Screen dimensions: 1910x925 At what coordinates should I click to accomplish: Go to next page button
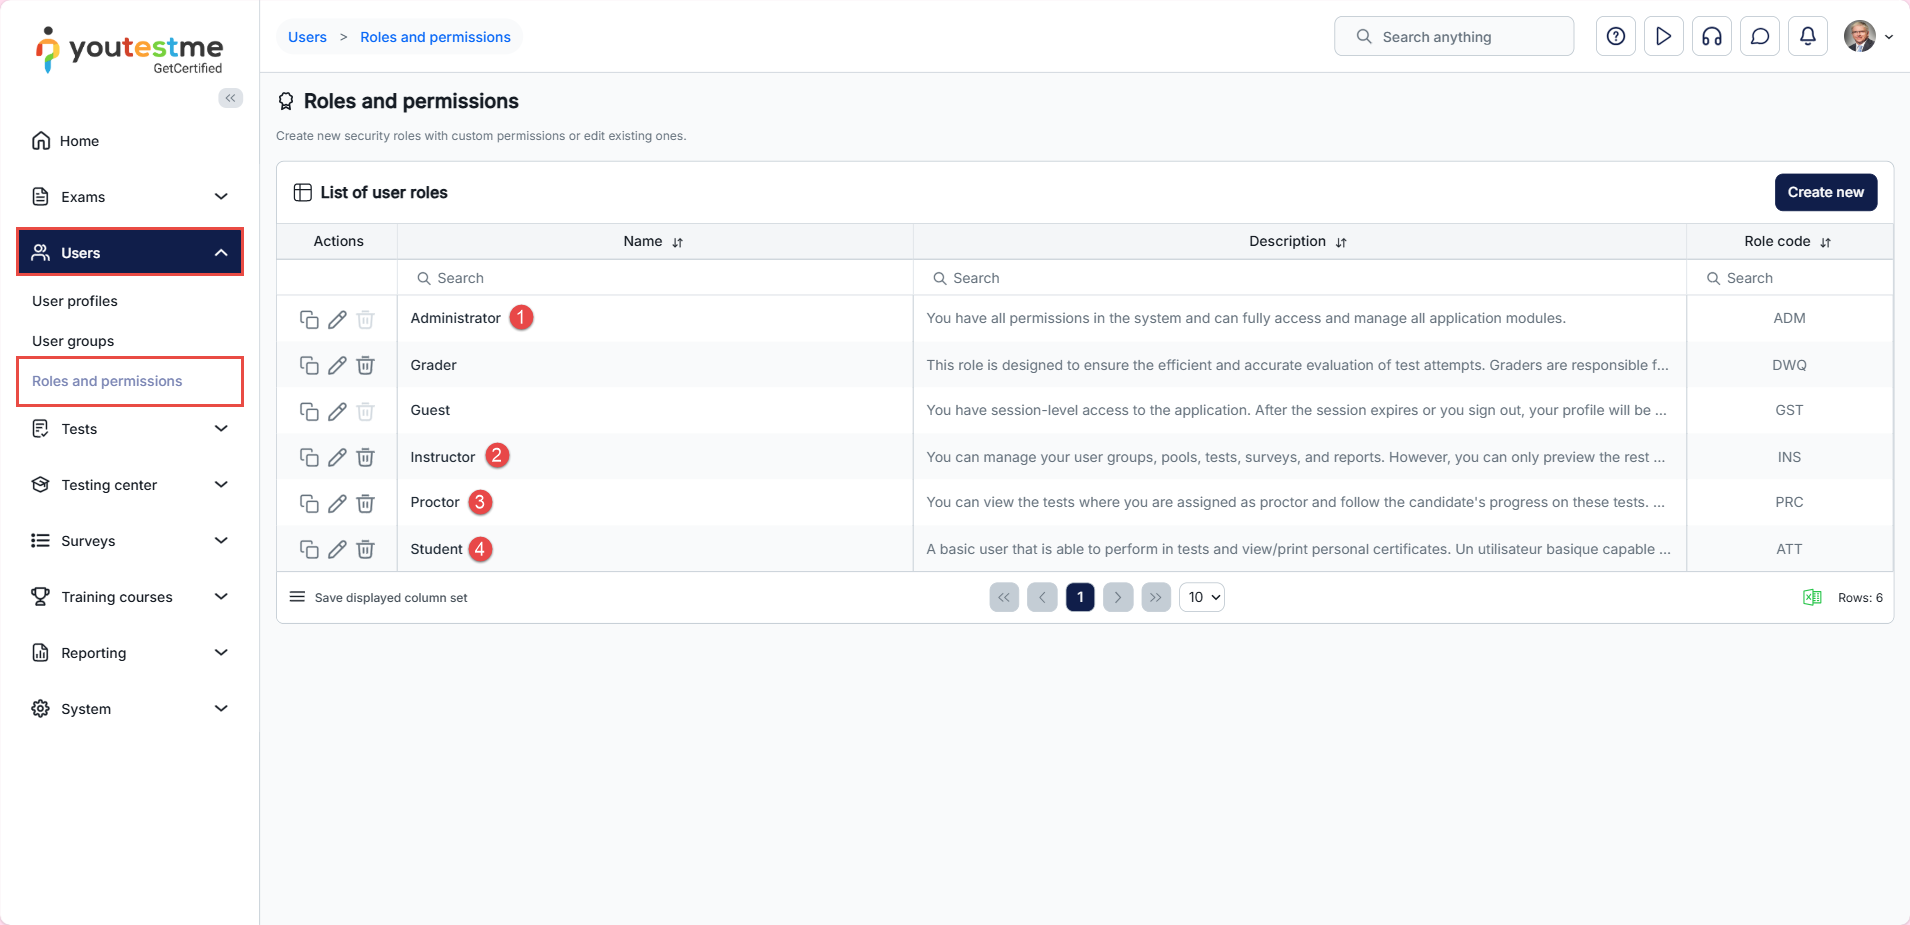tap(1118, 597)
